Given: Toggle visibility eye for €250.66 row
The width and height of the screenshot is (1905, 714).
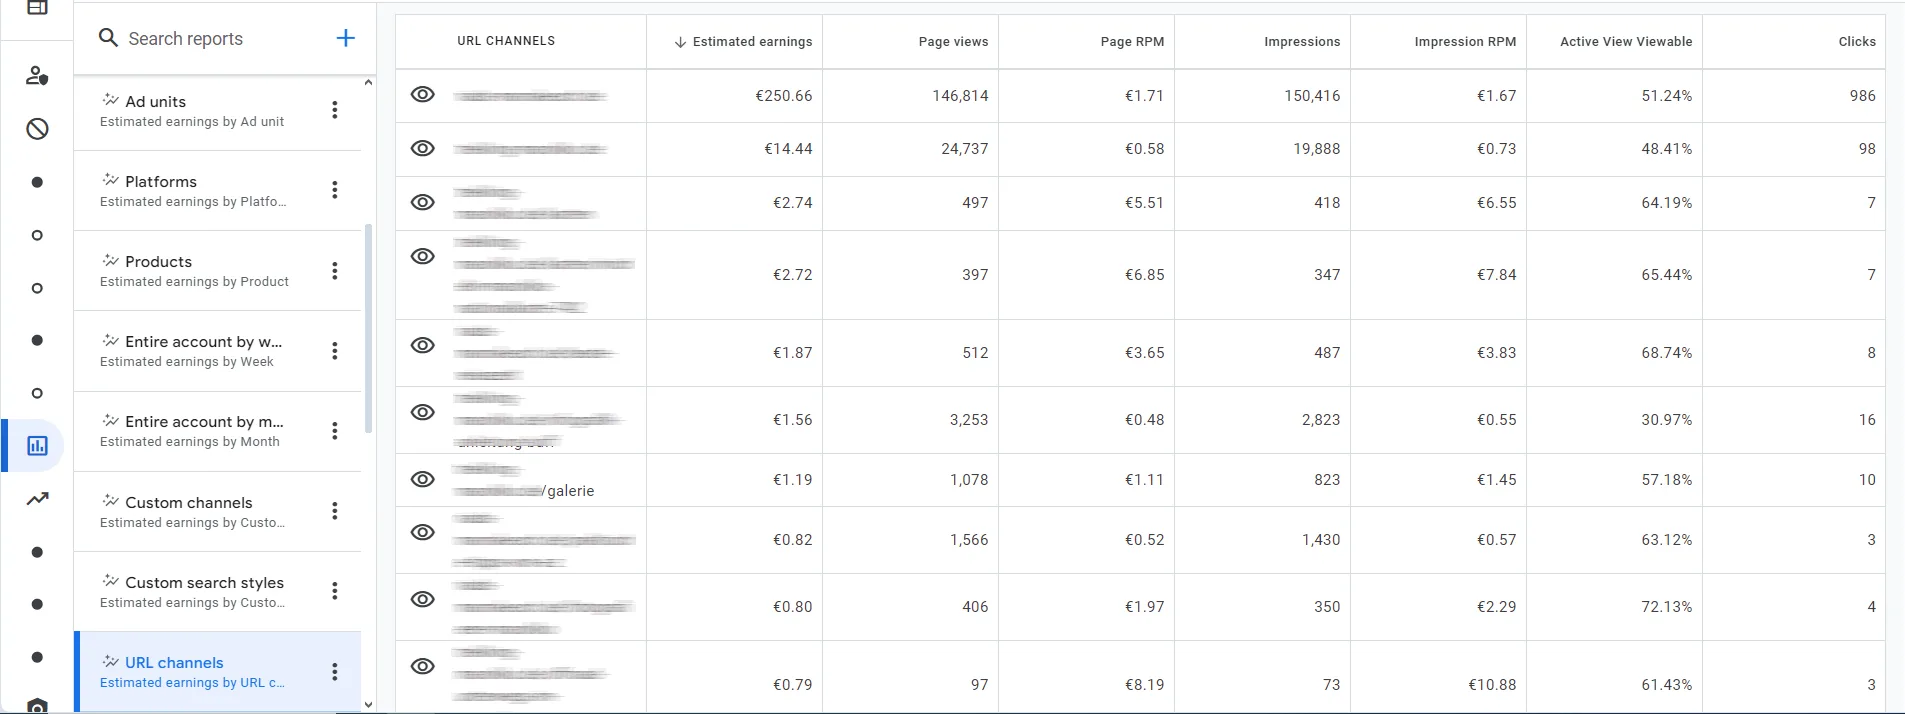Looking at the screenshot, I should click(x=423, y=95).
